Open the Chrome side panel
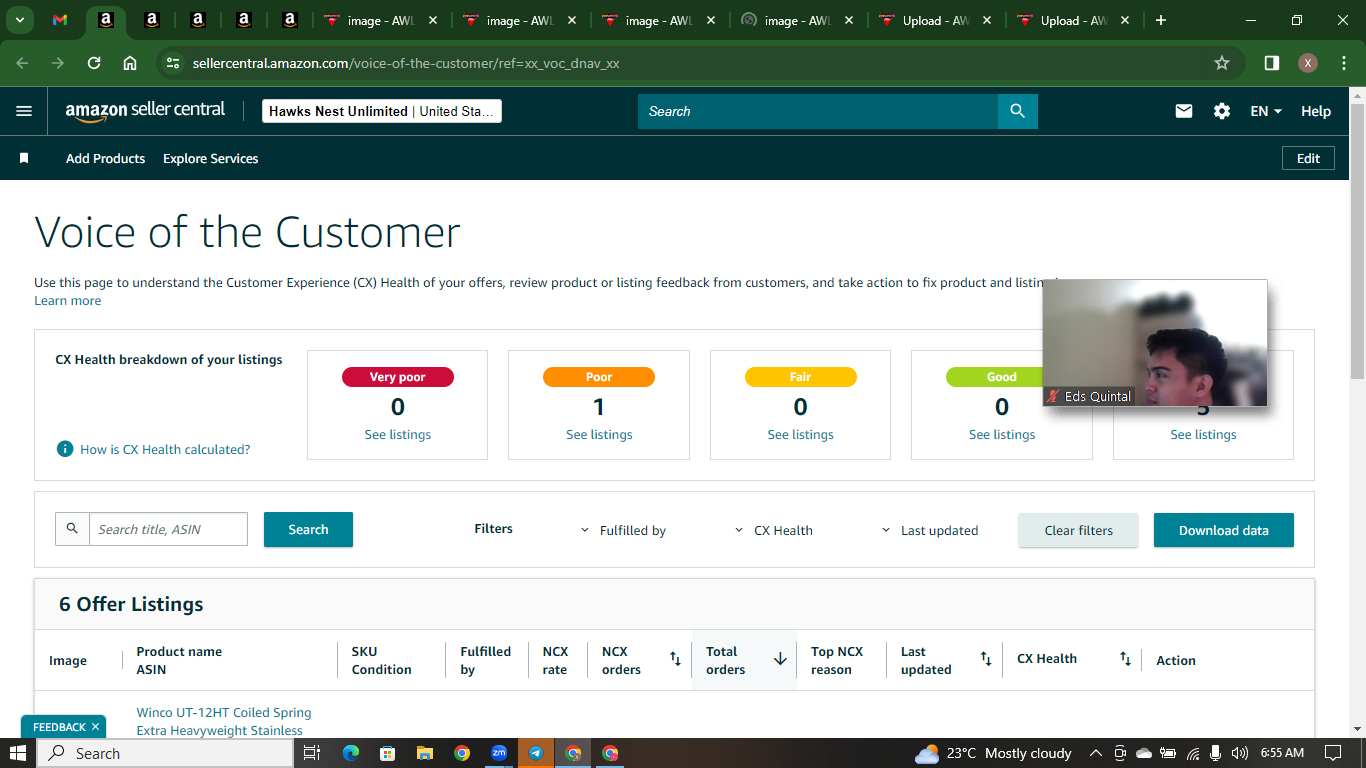Image resolution: width=1366 pixels, height=768 pixels. pos(1272,63)
